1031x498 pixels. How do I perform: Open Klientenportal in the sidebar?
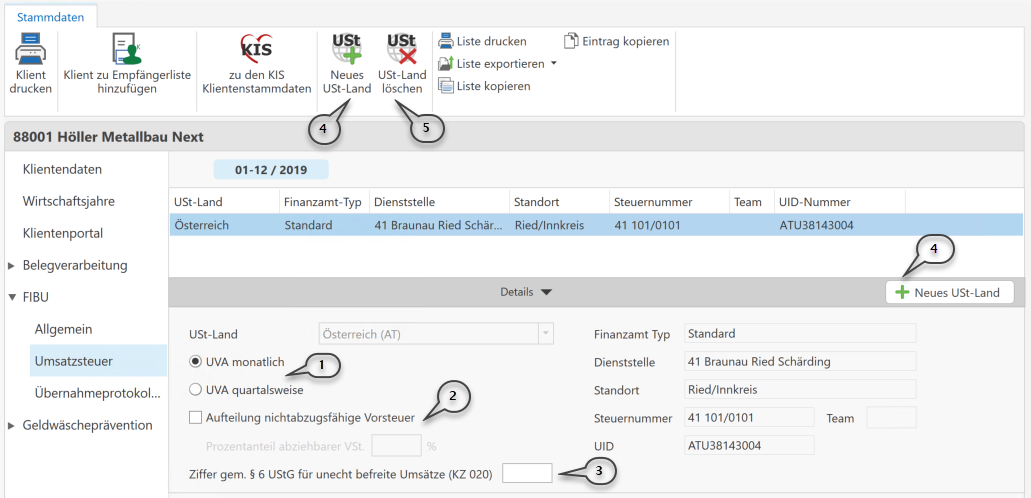(x=62, y=233)
